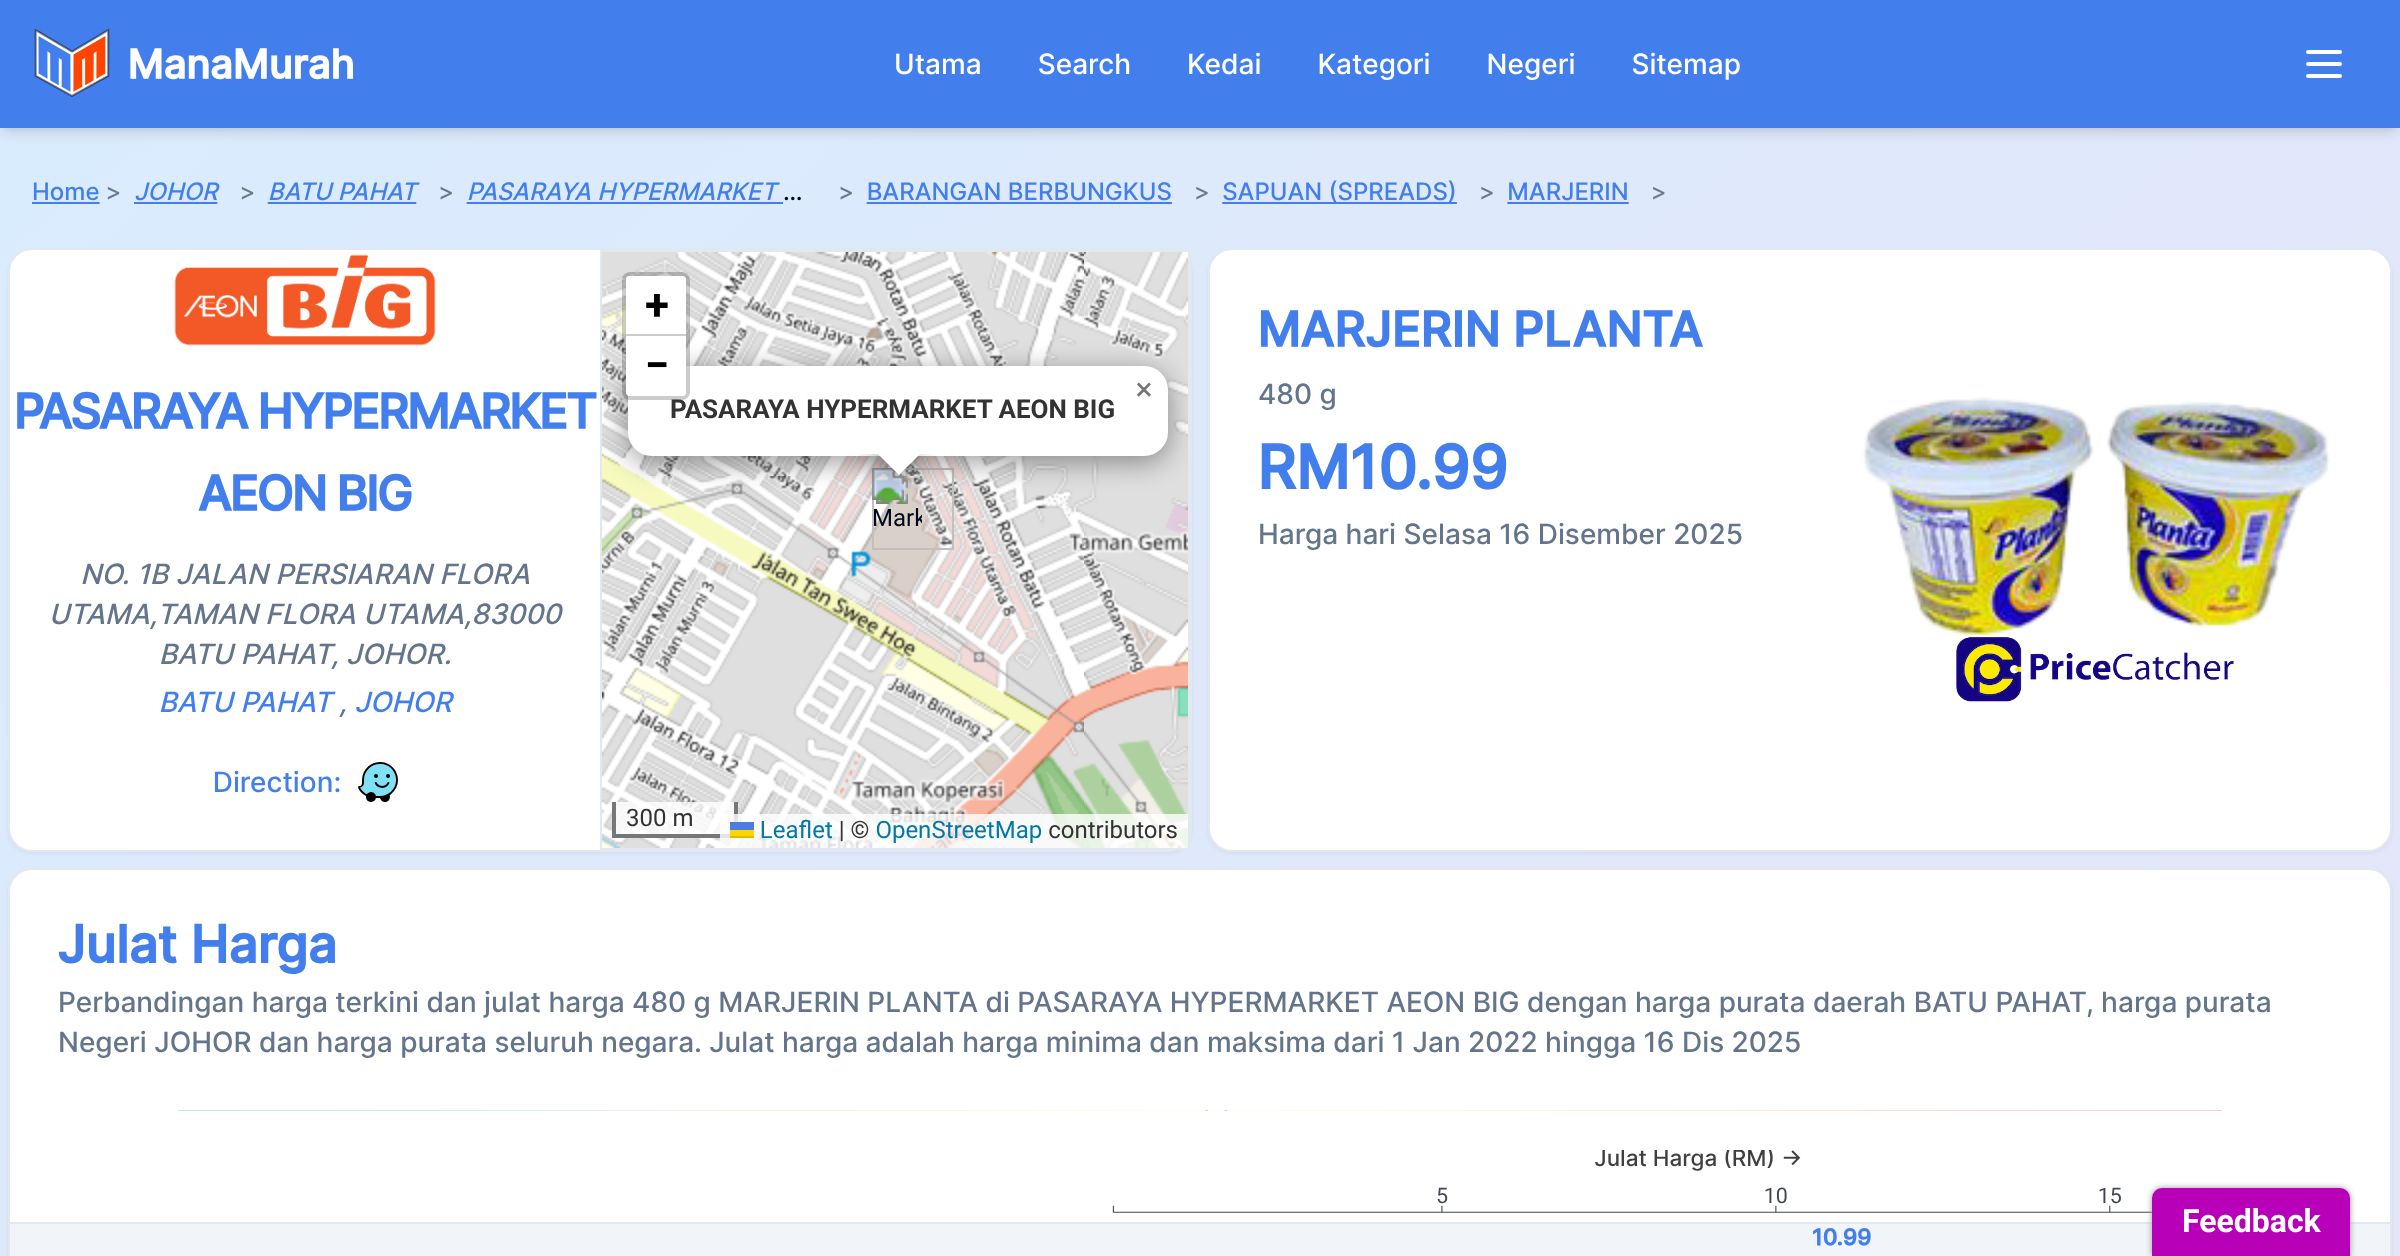Open the OpenStreetMap attribution link
This screenshot has height=1256, width=2400.
pyautogui.click(x=957, y=830)
